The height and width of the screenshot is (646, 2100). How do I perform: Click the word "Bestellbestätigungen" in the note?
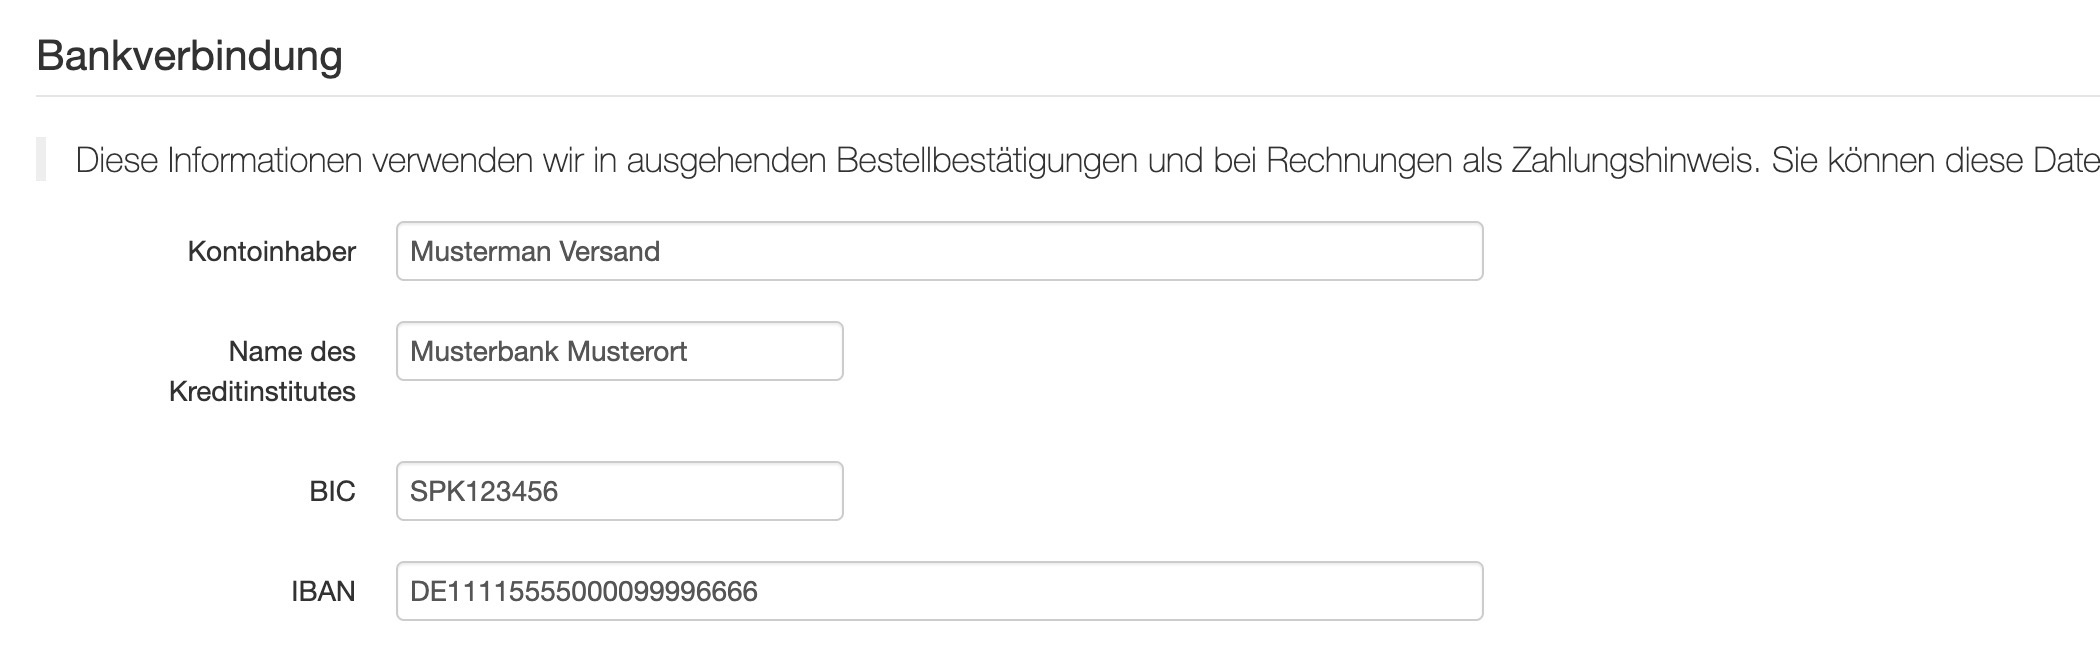pyautogui.click(x=986, y=160)
